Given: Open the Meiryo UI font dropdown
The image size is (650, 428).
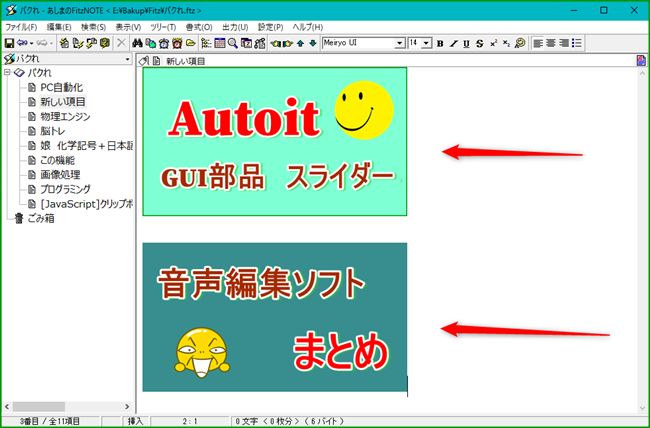Looking at the screenshot, I should (399, 43).
